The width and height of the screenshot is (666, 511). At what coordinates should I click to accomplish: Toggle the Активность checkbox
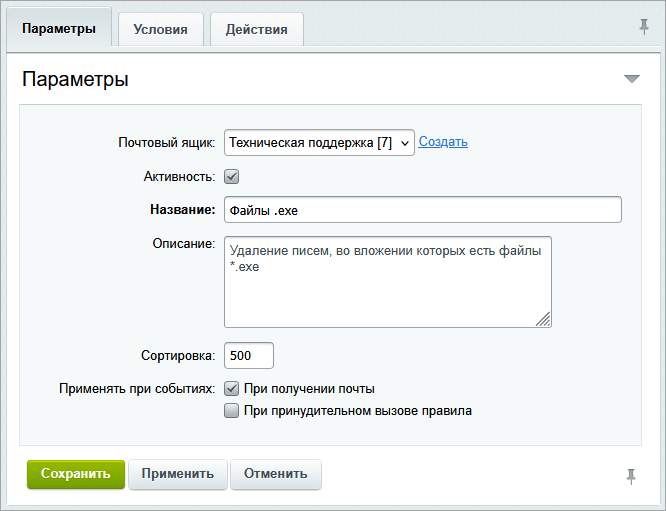(x=232, y=177)
